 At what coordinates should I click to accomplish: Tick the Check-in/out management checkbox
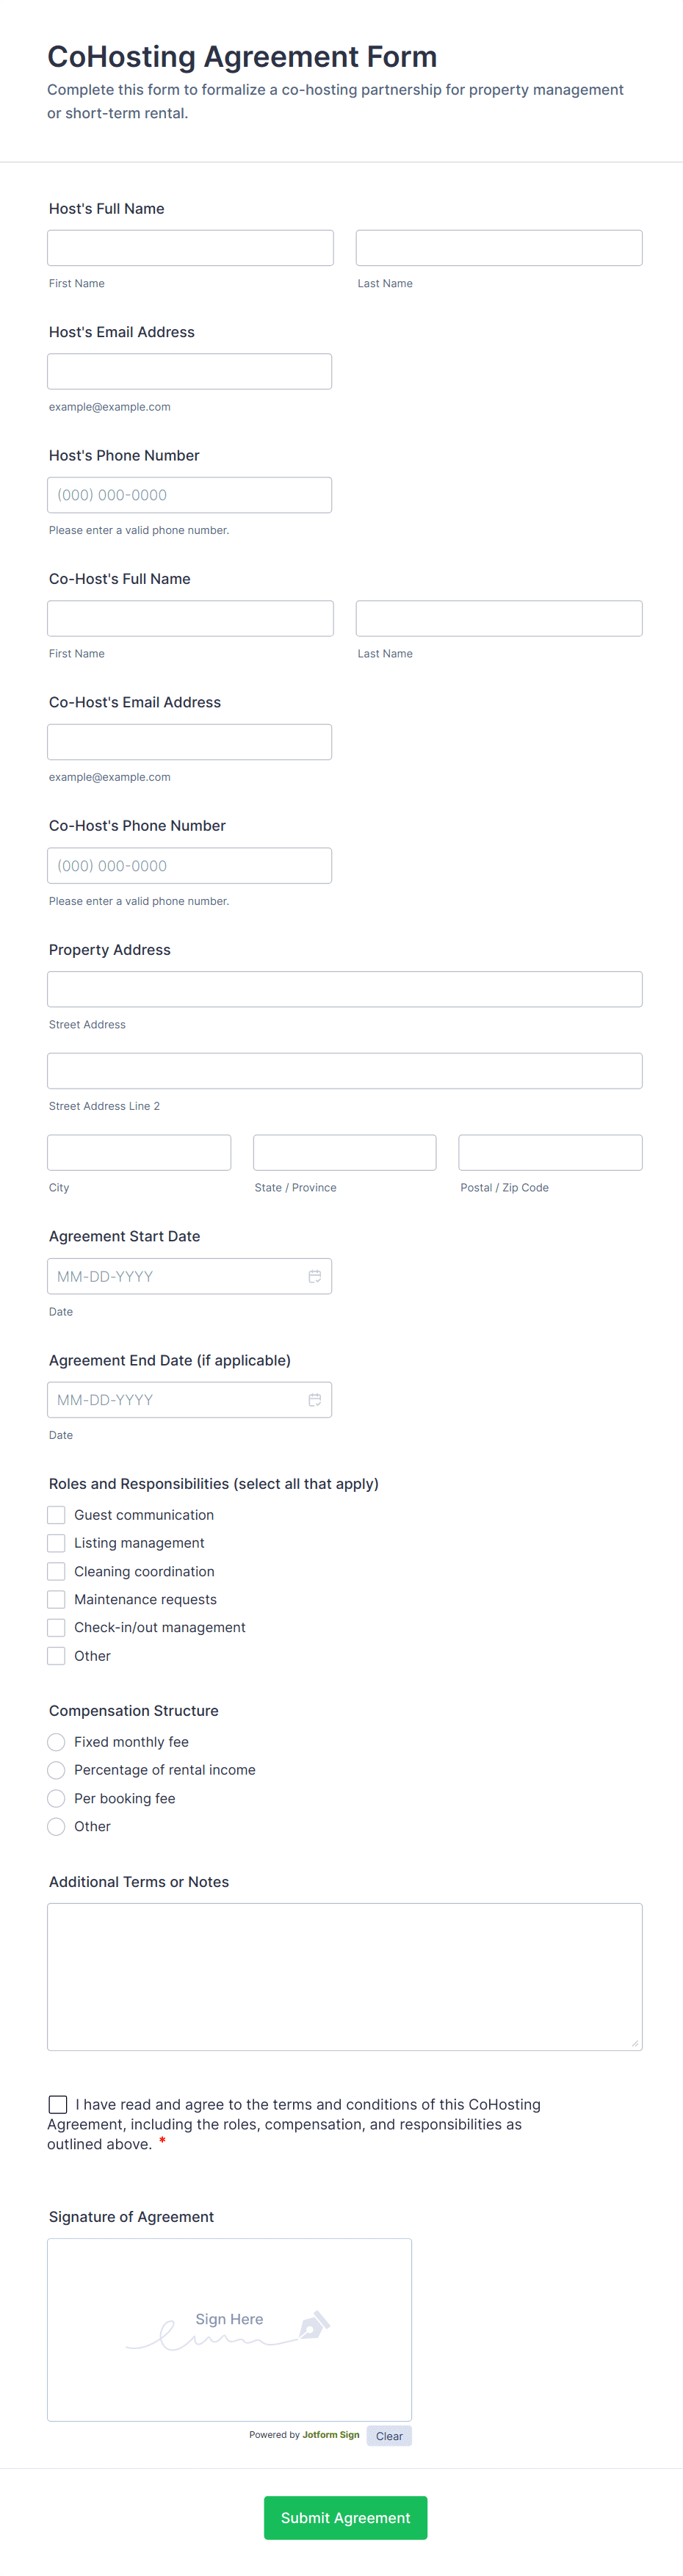click(56, 1627)
